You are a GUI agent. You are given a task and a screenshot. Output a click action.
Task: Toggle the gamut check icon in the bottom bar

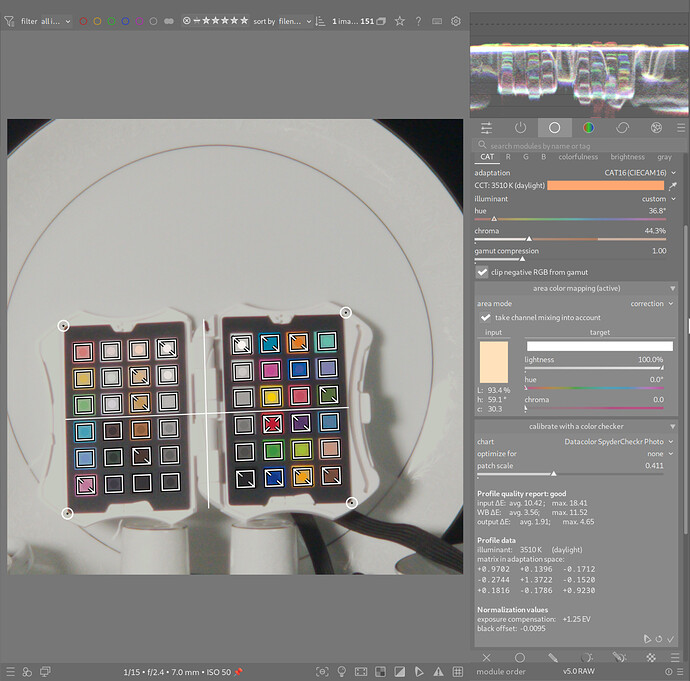[x=419, y=672]
